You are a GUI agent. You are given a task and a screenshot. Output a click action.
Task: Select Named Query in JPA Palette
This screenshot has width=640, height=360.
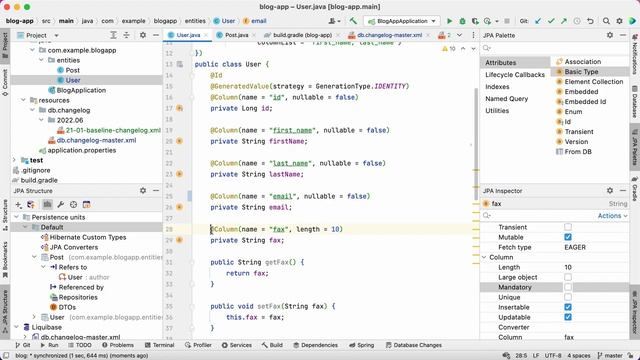click(x=507, y=99)
